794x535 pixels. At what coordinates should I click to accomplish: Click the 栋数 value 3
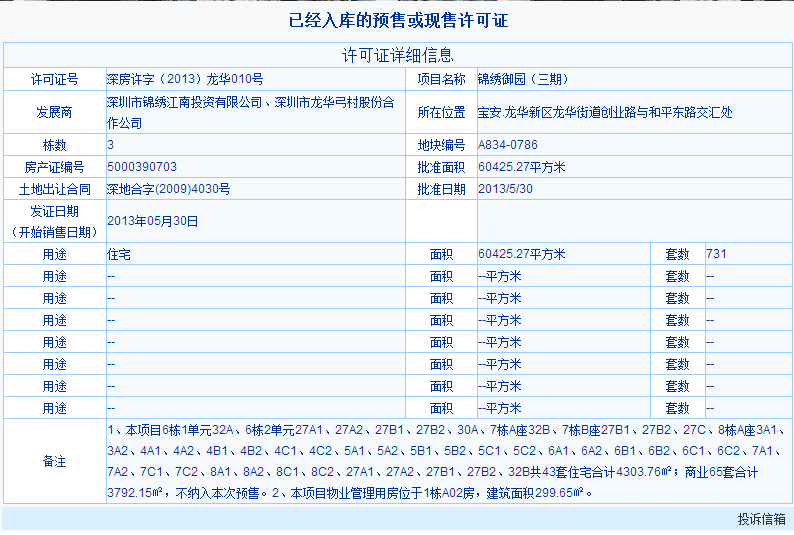pos(110,145)
